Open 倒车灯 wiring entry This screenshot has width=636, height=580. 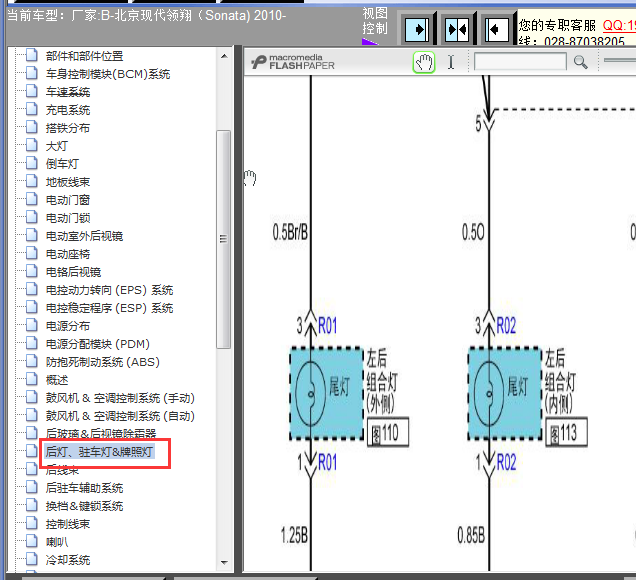[x=62, y=164]
